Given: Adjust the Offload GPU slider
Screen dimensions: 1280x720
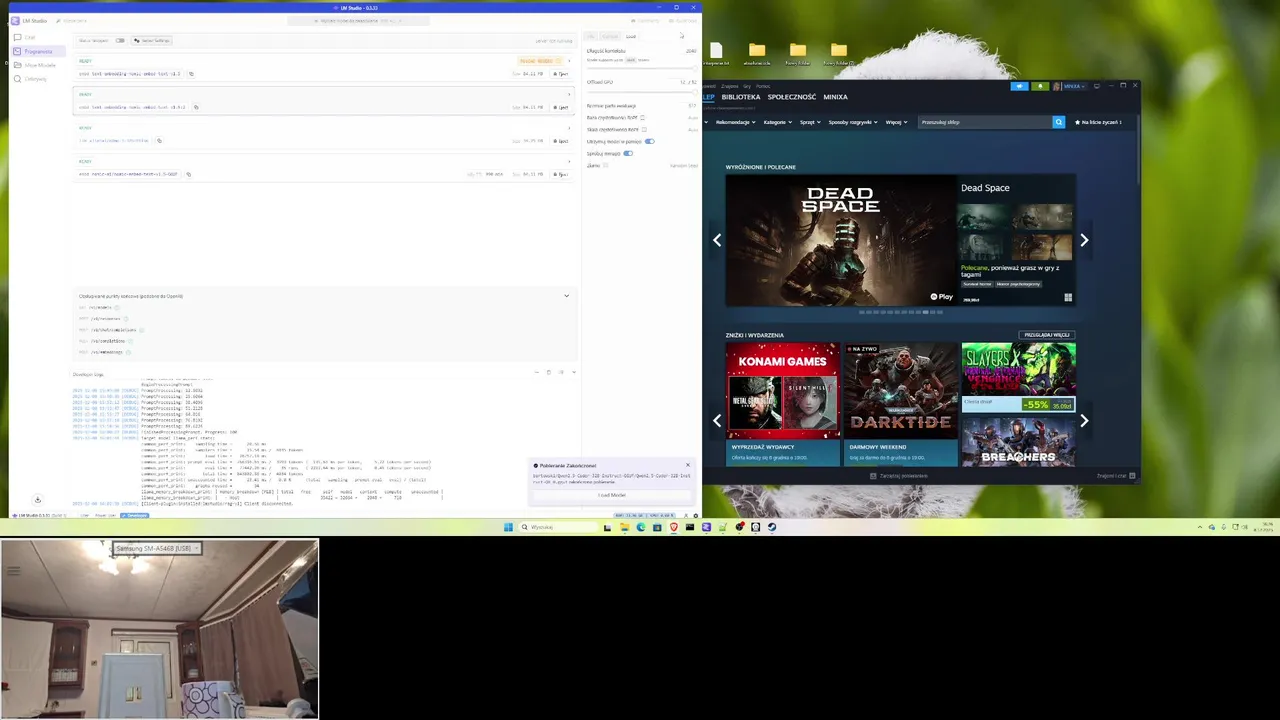Looking at the screenshot, I should tap(642, 92).
